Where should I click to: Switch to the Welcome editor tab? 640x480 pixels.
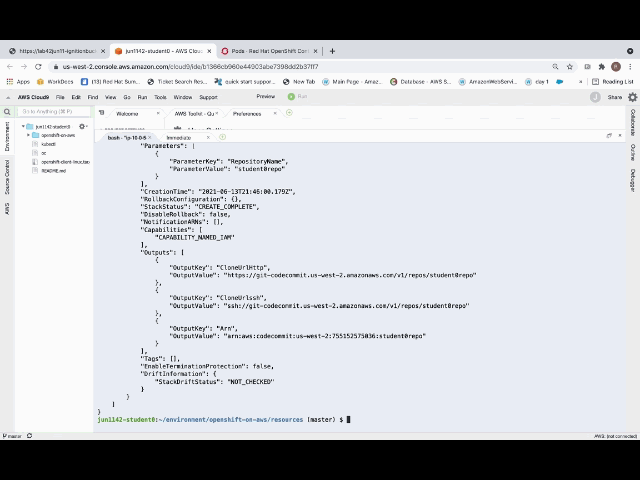point(127,114)
